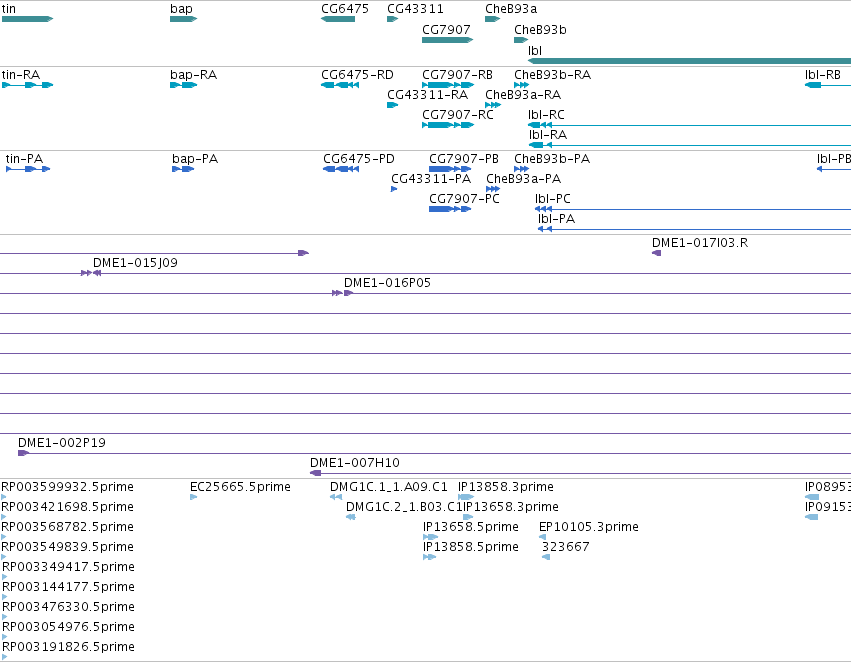Select the DMG1C.1_1.A09.C1 label

(x=389, y=487)
